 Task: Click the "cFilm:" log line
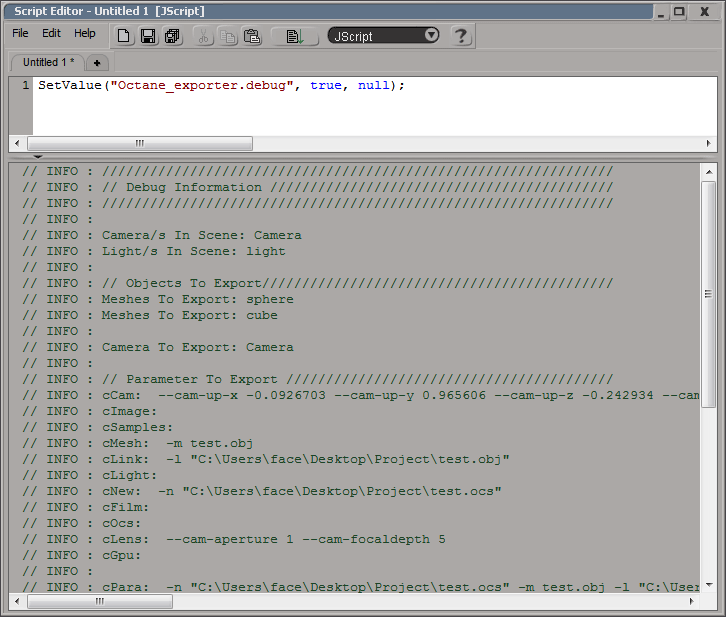[x=86, y=507]
